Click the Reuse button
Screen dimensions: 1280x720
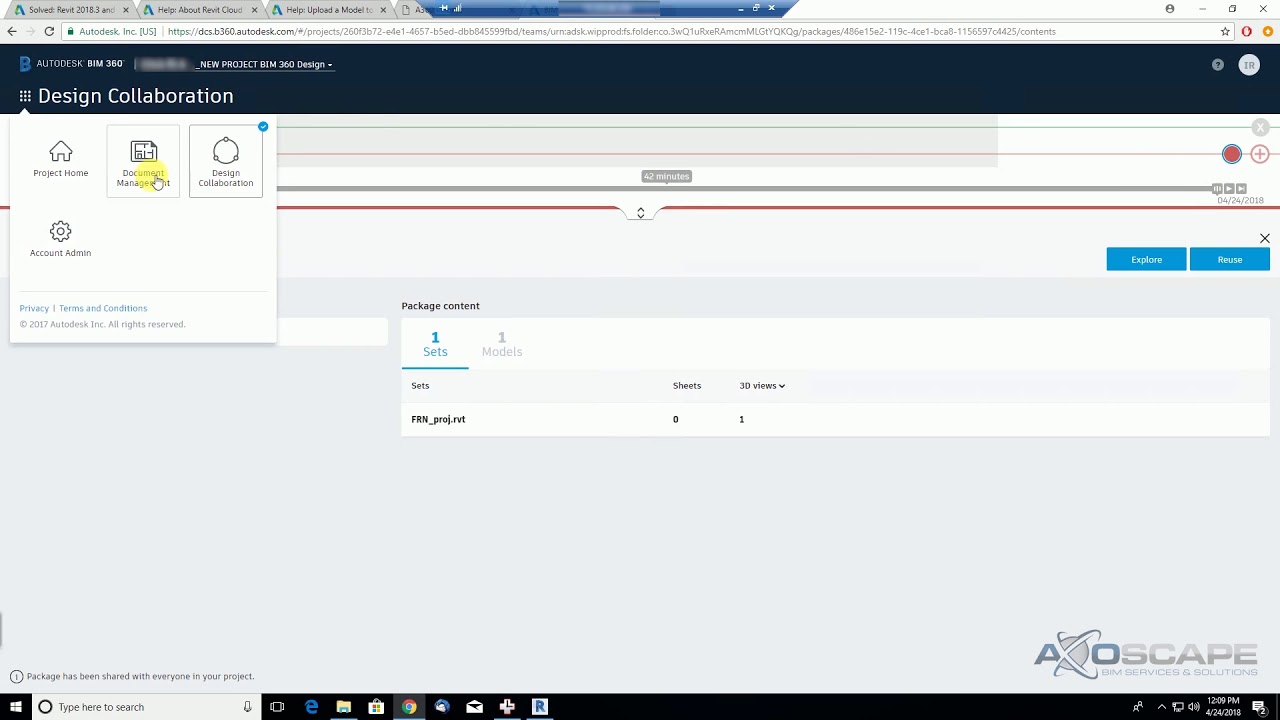(x=1230, y=259)
